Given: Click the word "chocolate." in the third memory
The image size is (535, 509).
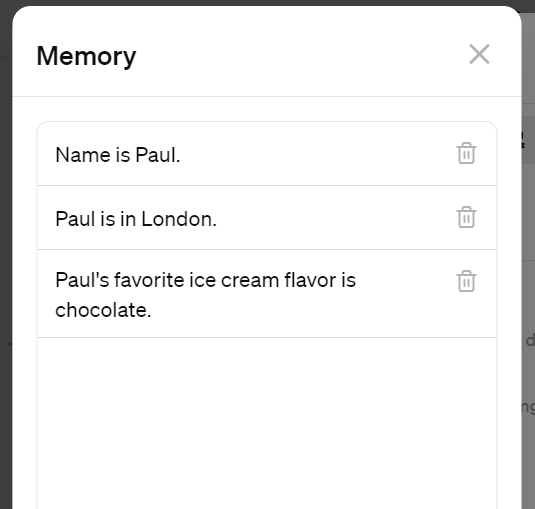Looking at the screenshot, I should [x=103, y=310].
